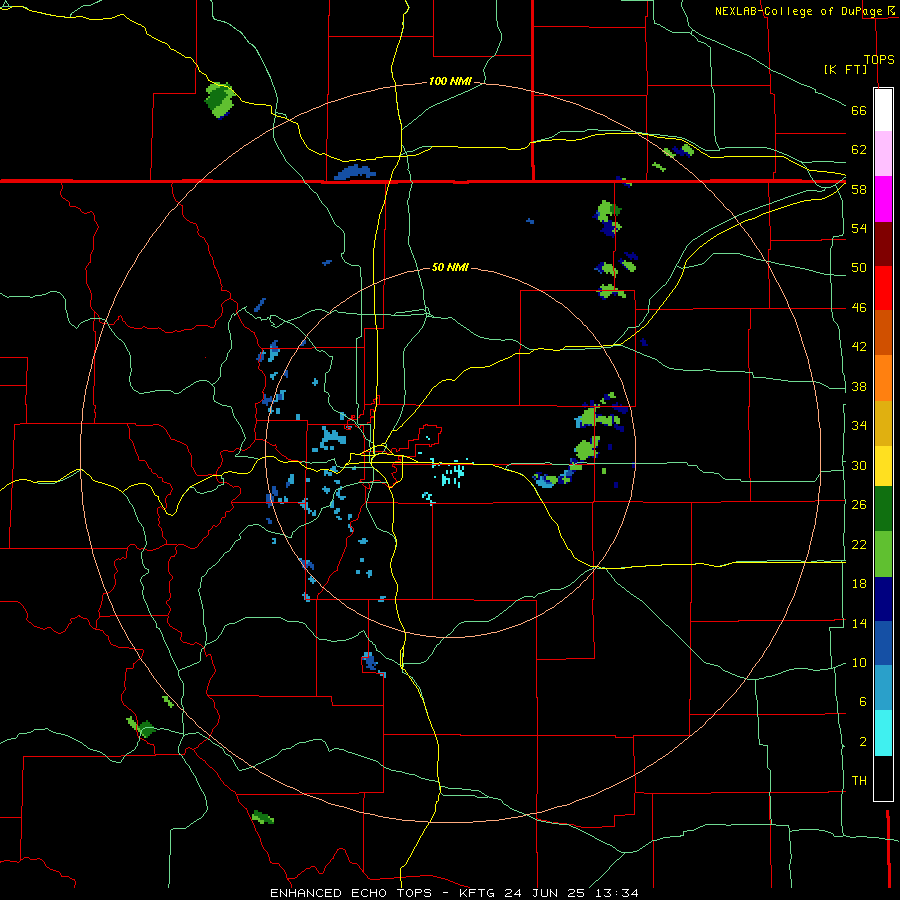Click the 24 JUN 25 date stamp

pyautogui.click(x=545, y=893)
